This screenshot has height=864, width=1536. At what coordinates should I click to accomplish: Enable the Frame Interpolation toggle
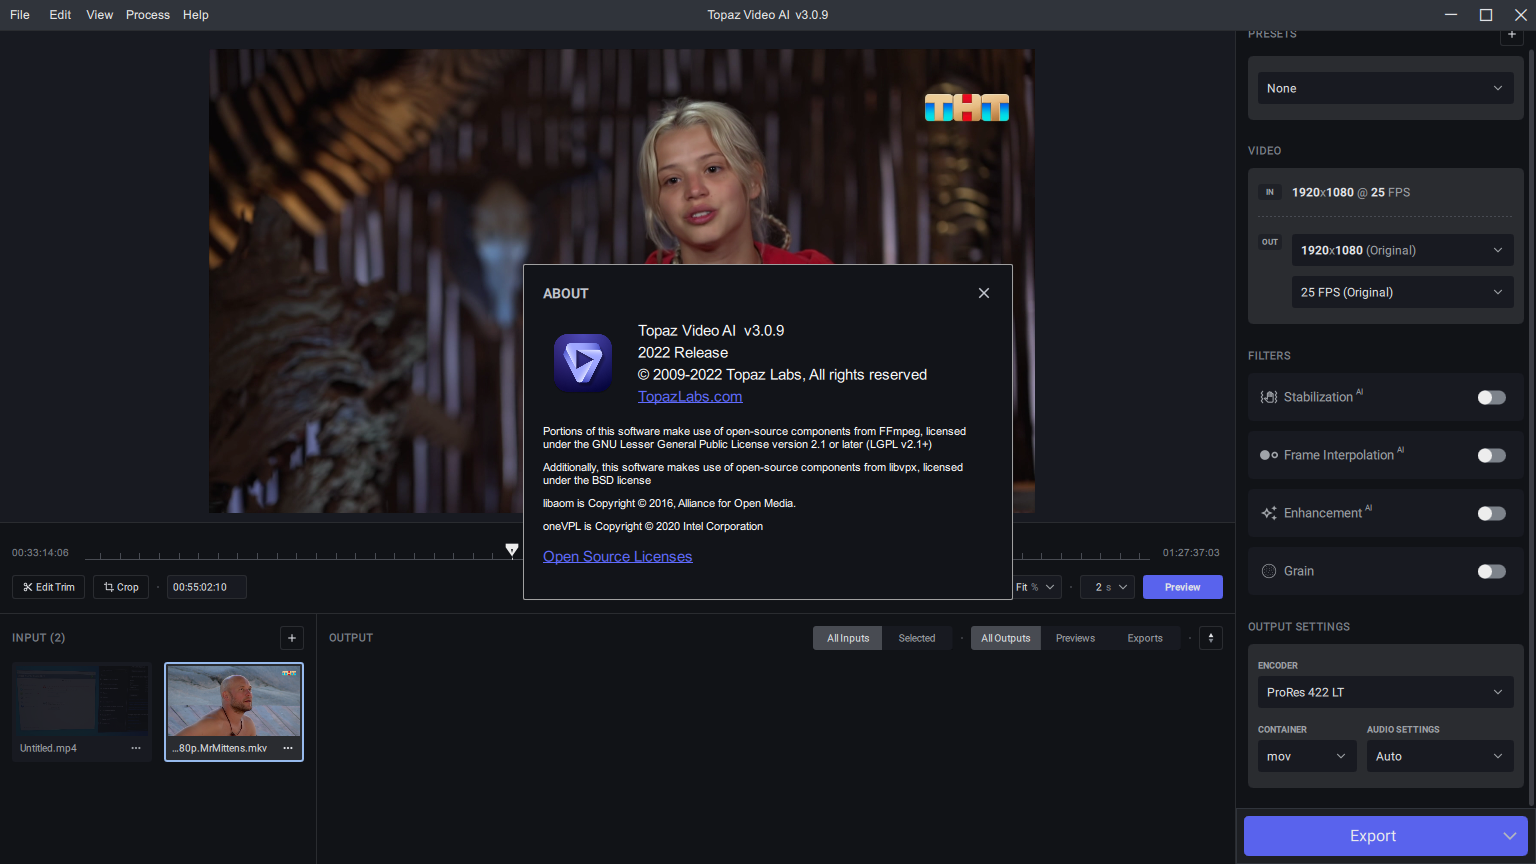(x=1491, y=455)
